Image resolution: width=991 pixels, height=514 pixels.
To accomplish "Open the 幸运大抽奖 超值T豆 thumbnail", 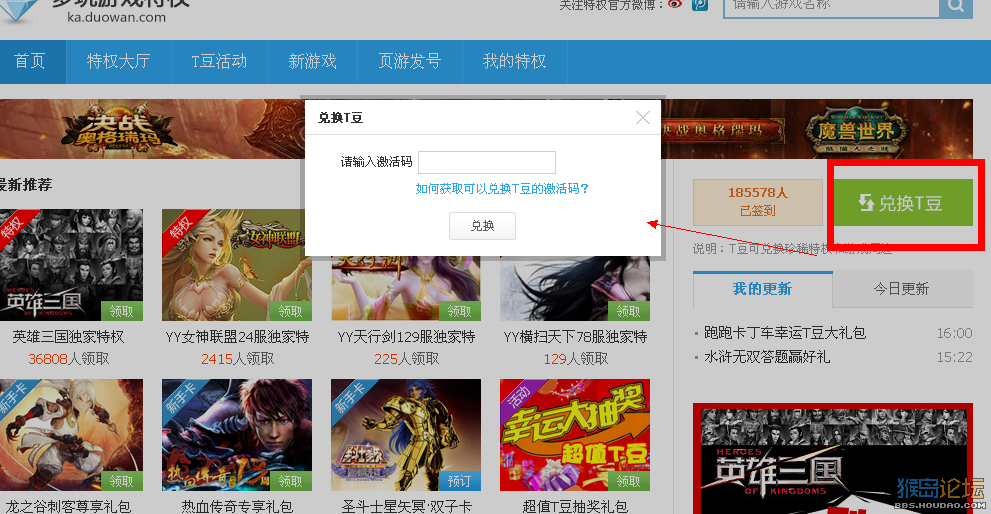I will click(575, 435).
